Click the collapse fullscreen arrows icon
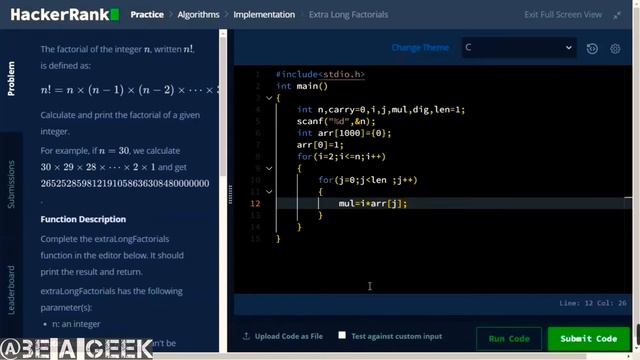This screenshot has height=360, width=640. 617,15
